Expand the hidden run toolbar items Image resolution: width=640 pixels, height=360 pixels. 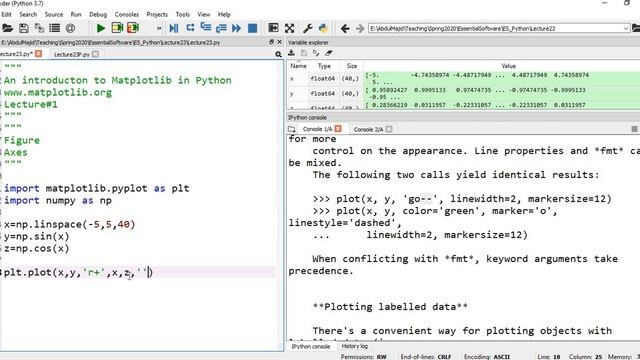(159, 28)
